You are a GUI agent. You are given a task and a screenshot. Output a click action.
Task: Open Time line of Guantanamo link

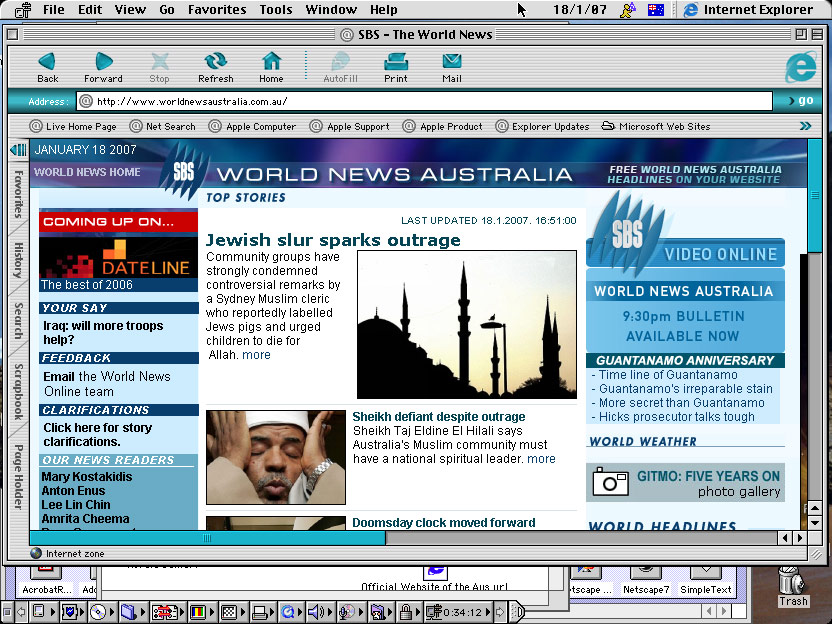coord(668,375)
